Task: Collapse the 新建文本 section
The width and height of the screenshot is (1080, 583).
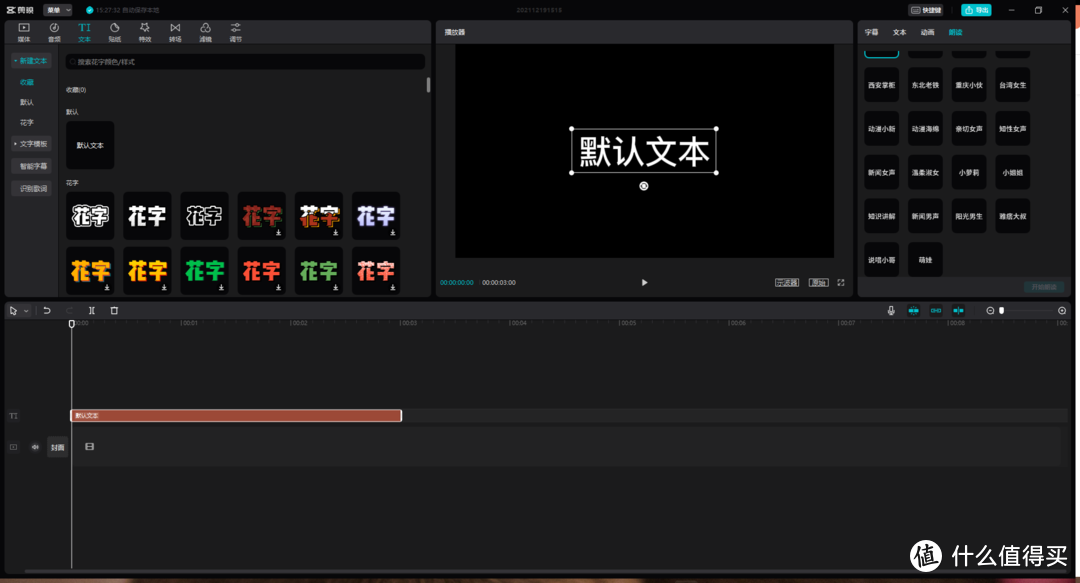Action: 31,61
